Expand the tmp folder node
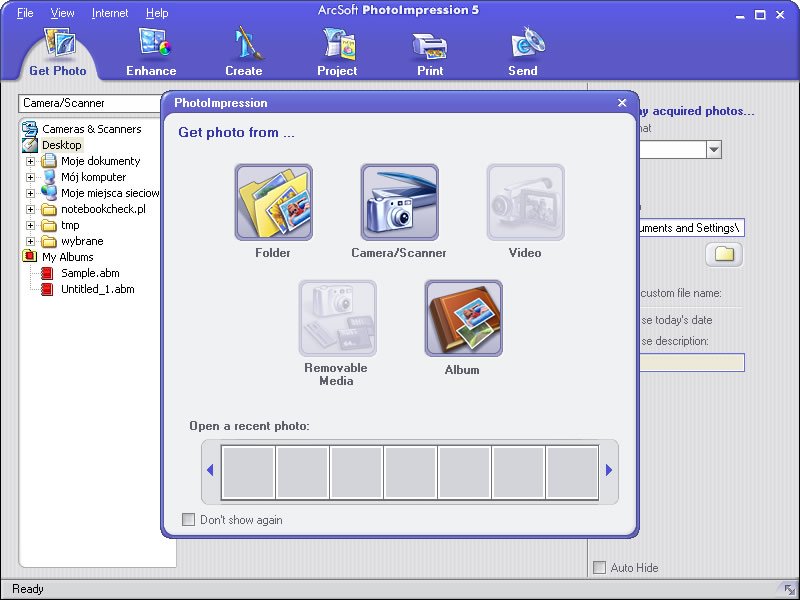This screenshot has height=600, width=800. coord(30,225)
